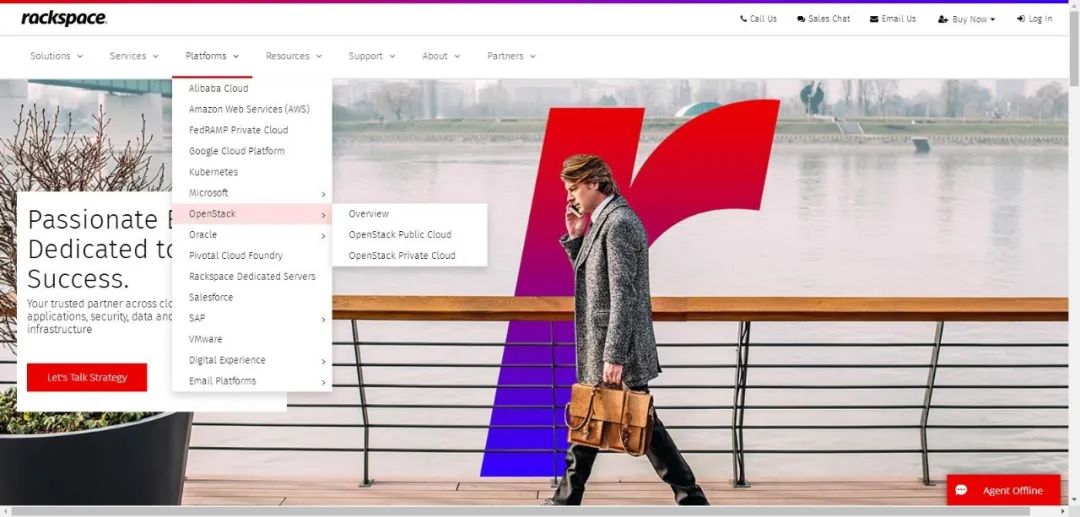The height and width of the screenshot is (517, 1080).
Task: Open the Support menu
Action: click(372, 56)
